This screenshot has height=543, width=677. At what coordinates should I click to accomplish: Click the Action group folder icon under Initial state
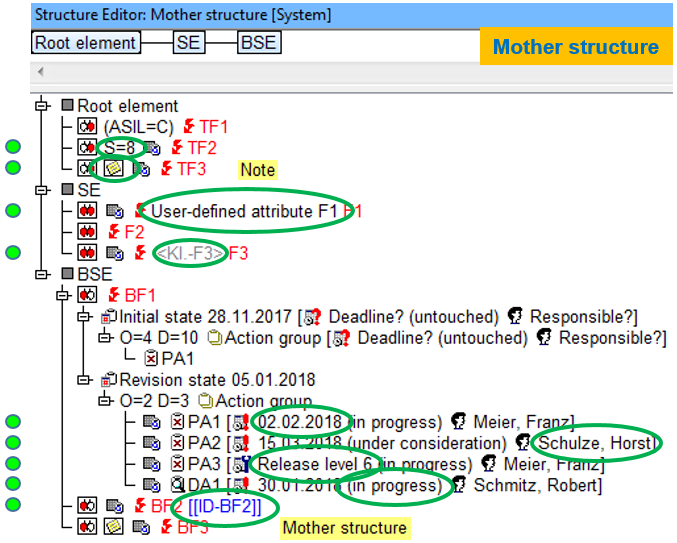[213, 338]
